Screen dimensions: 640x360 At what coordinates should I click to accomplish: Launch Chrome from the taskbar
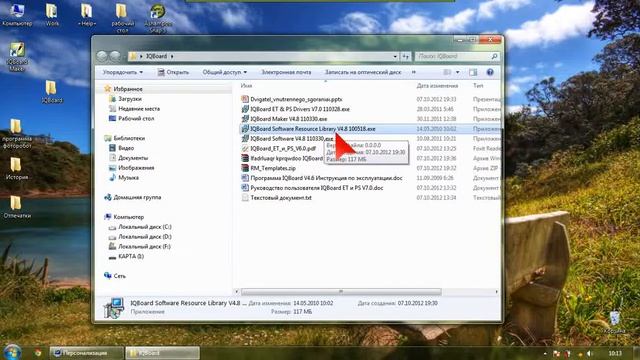pyautogui.click(x=38, y=353)
